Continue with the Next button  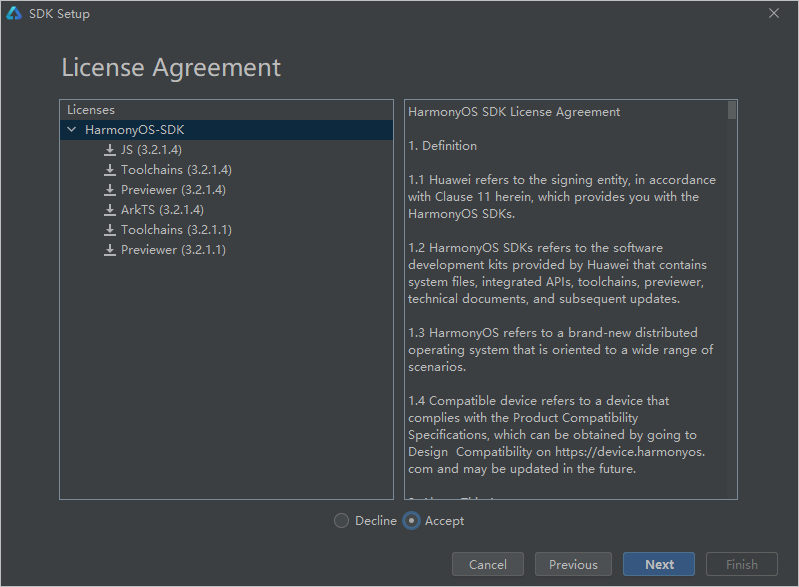tap(659, 564)
